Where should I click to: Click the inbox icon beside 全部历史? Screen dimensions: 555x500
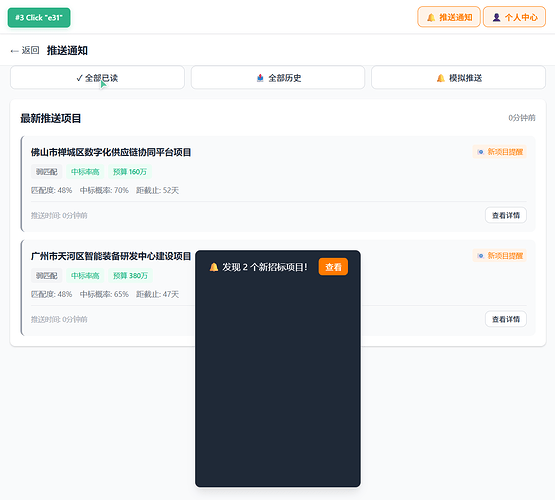(x=260, y=78)
